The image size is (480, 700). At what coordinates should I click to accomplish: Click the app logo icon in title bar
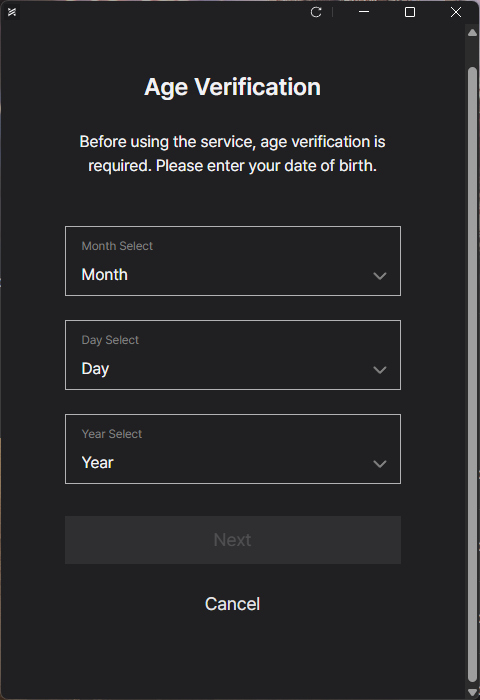[x=12, y=12]
